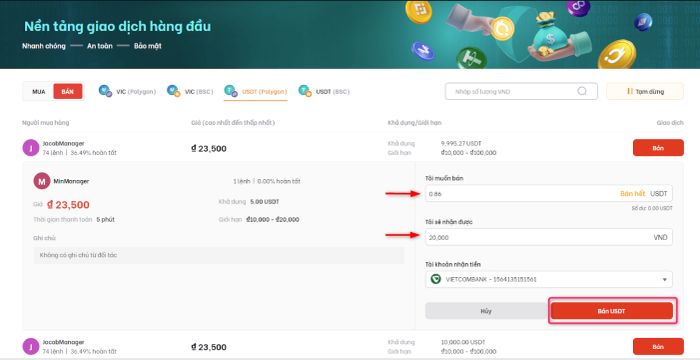Screen dimensions: 700x360
Task: Click the VIC (BSC) coin icon
Action: 174,91
